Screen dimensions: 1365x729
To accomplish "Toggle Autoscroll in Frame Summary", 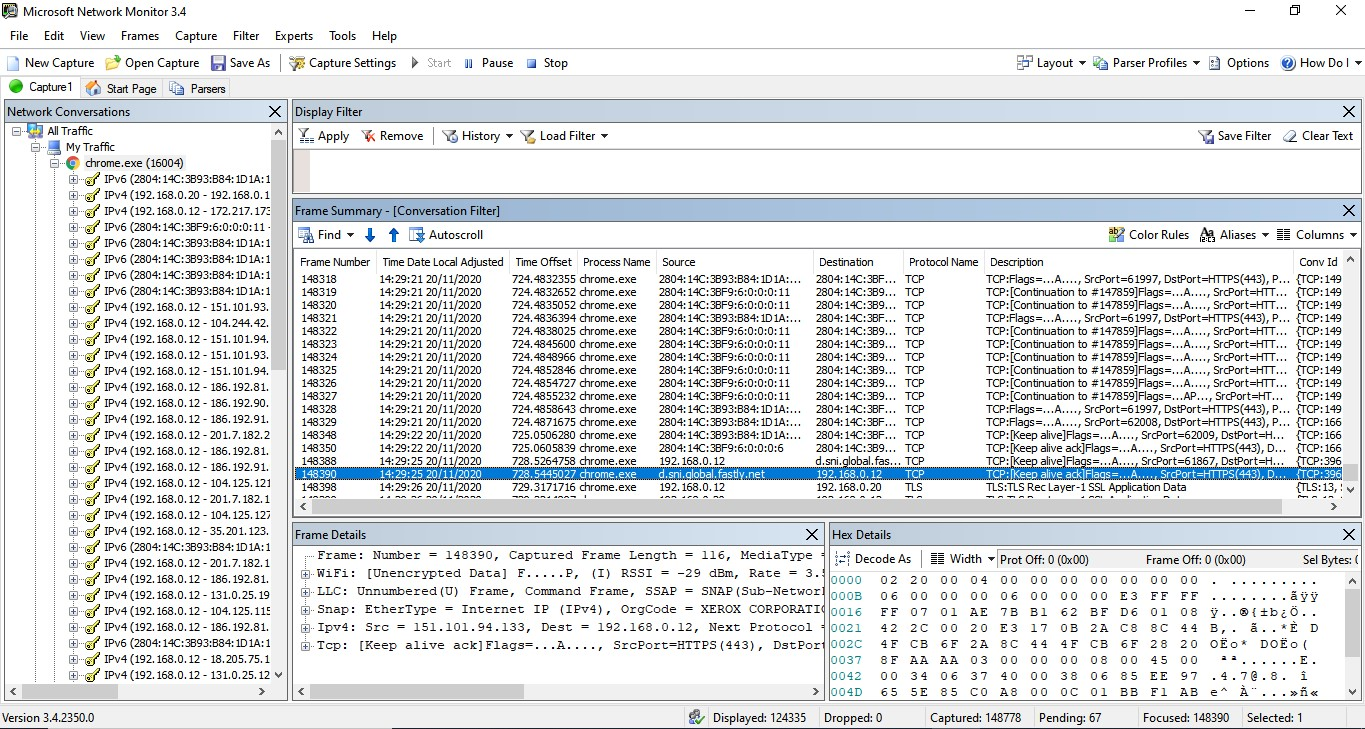I will tap(446, 235).
